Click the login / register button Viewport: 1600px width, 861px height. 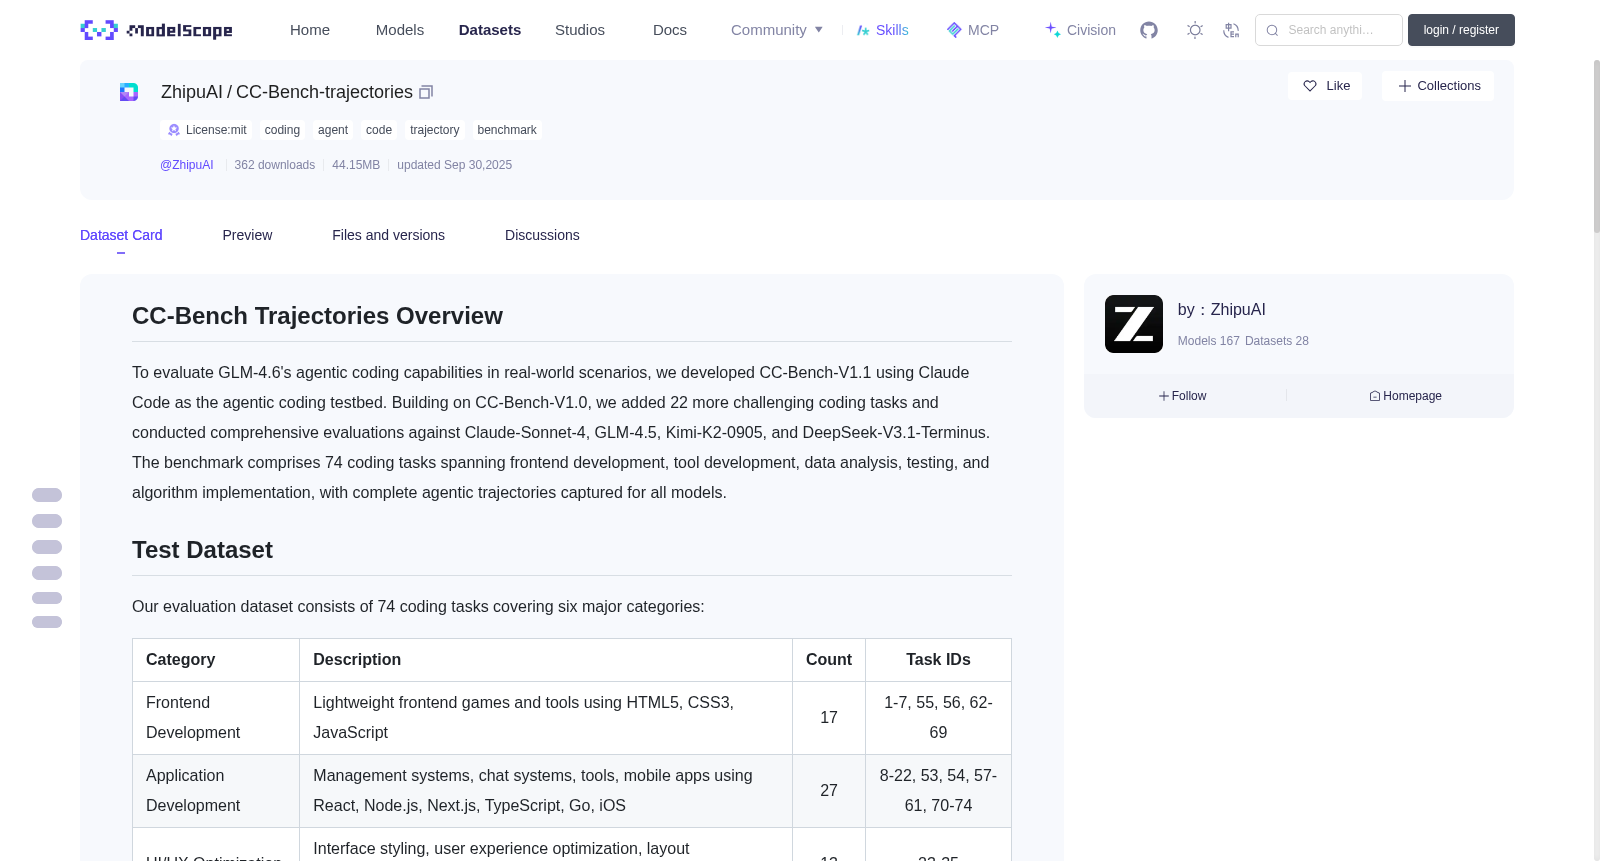point(1461,30)
